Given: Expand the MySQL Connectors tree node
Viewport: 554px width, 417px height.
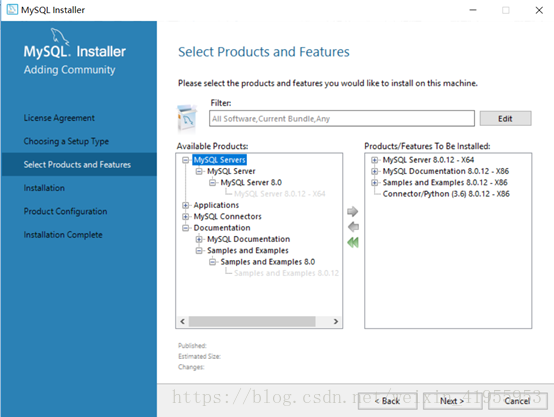Looking at the screenshot, I should [185, 217].
